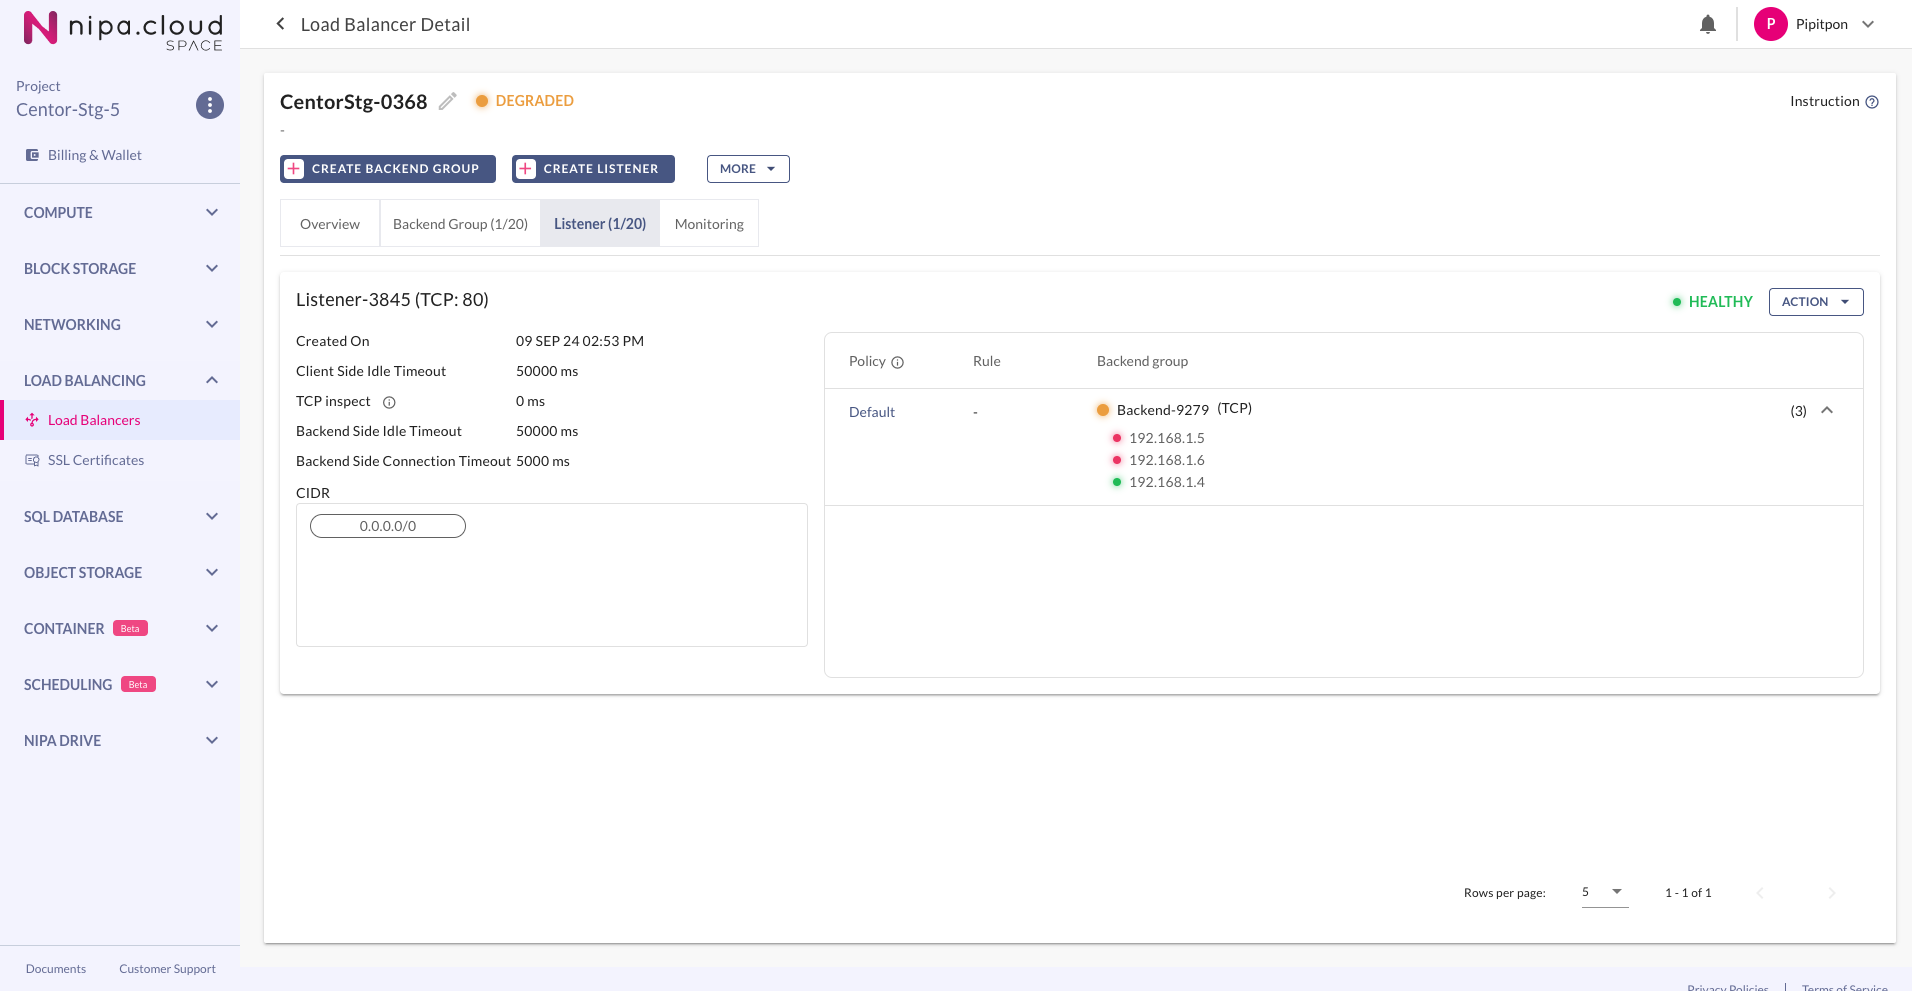Open the Default policy link
The width and height of the screenshot is (1912, 991).
click(x=872, y=412)
